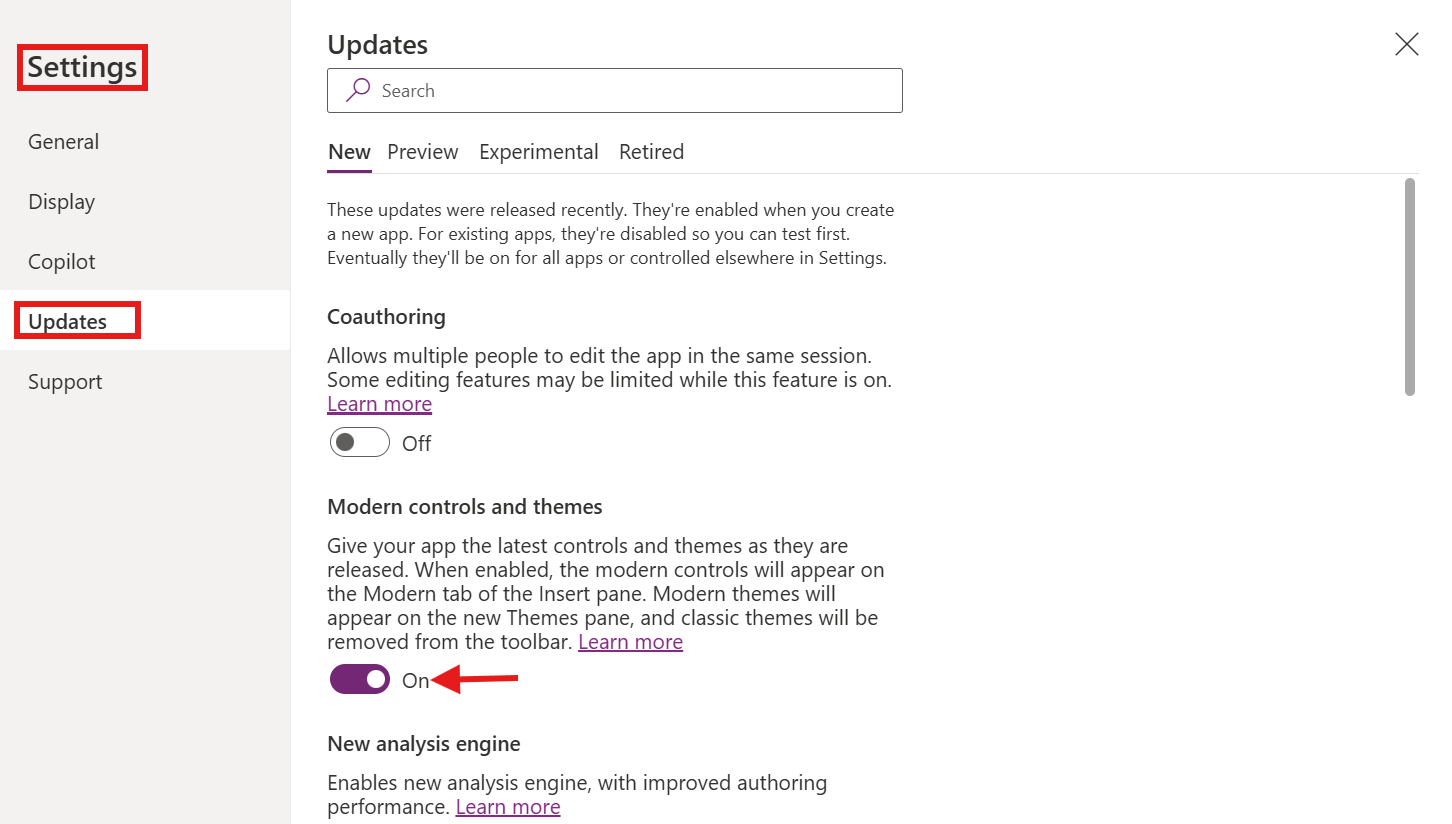Disable the Modern controls and themes toggle
This screenshot has height=824, width=1452.
pos(360,680)
